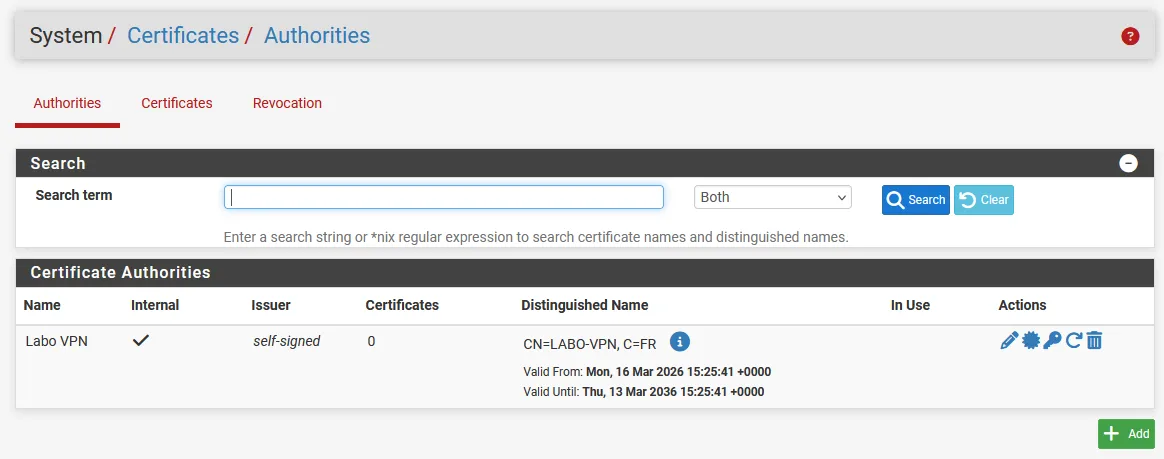Click the green Add button
The height and width of the screenshot is (459, 1164).
(1126, 434)
